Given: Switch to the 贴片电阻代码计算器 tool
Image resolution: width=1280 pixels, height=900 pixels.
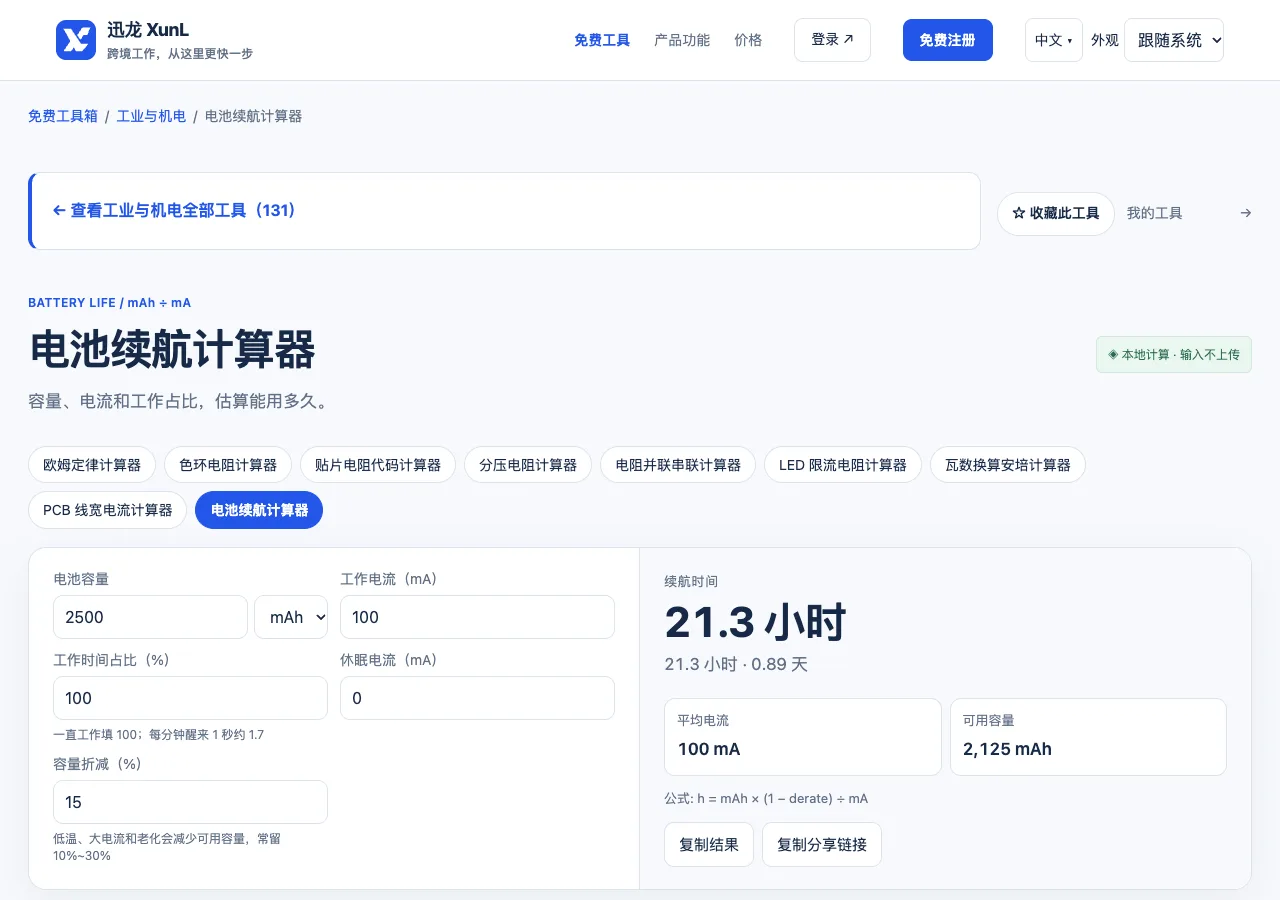Looking at the screenshot, I should coord(378,465).
